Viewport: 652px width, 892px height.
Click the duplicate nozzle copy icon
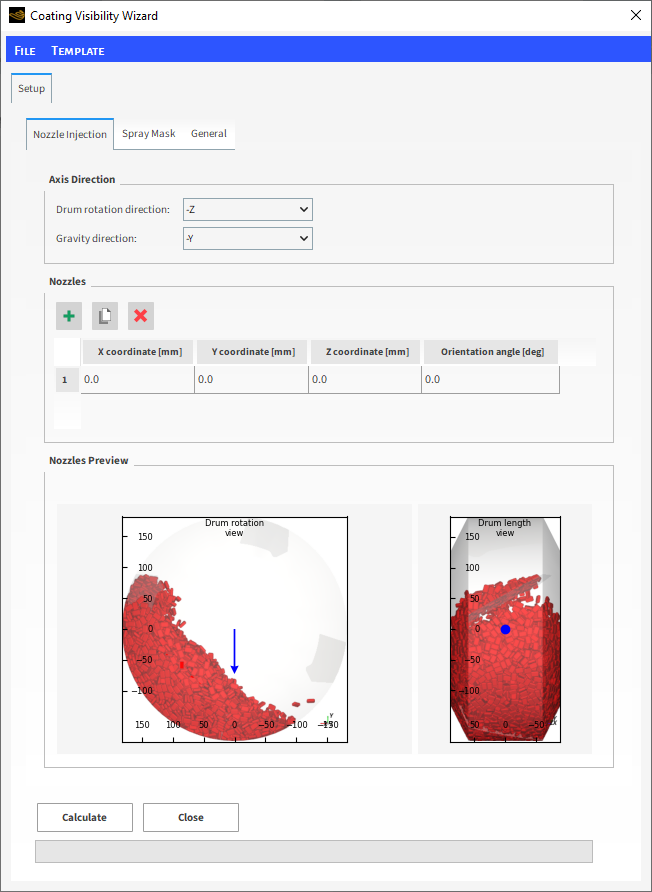pos(105,316)
